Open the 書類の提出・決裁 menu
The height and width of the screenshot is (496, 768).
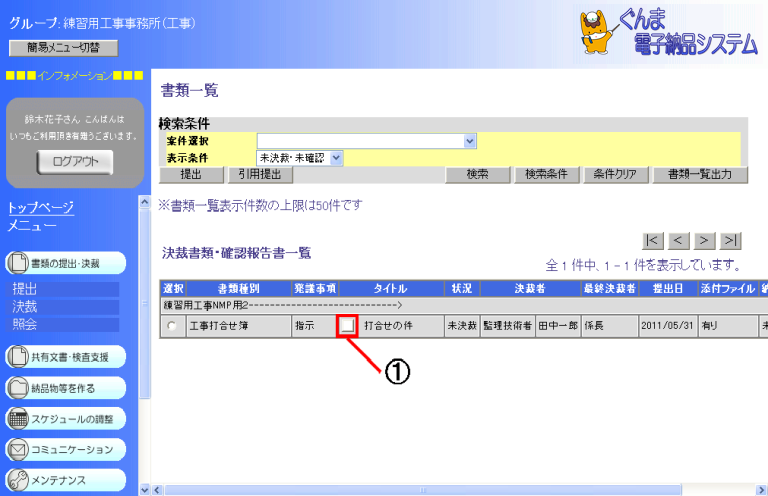coord(66,263)
